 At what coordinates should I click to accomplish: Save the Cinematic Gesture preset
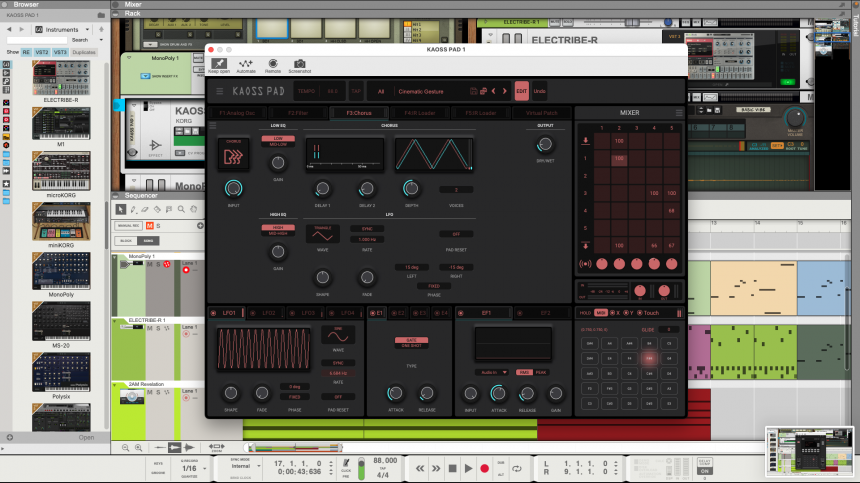point(473,91)
